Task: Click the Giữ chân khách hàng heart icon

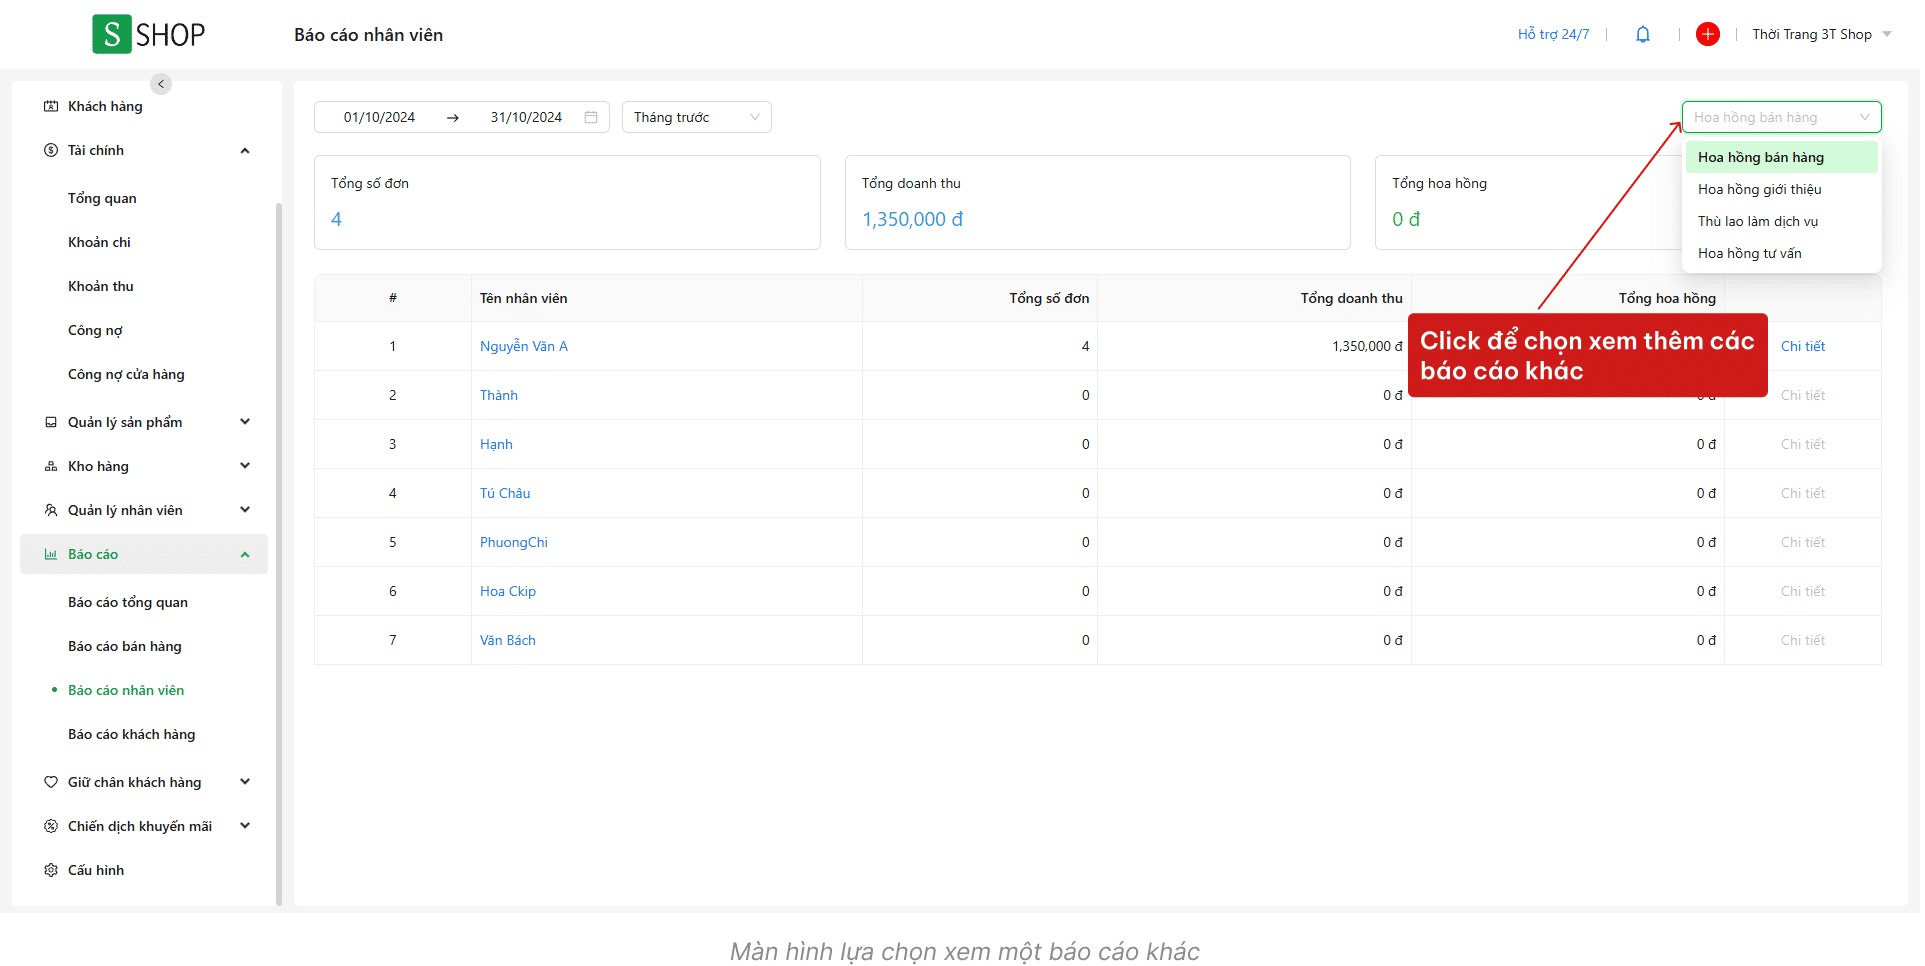Action: point(51,782)
